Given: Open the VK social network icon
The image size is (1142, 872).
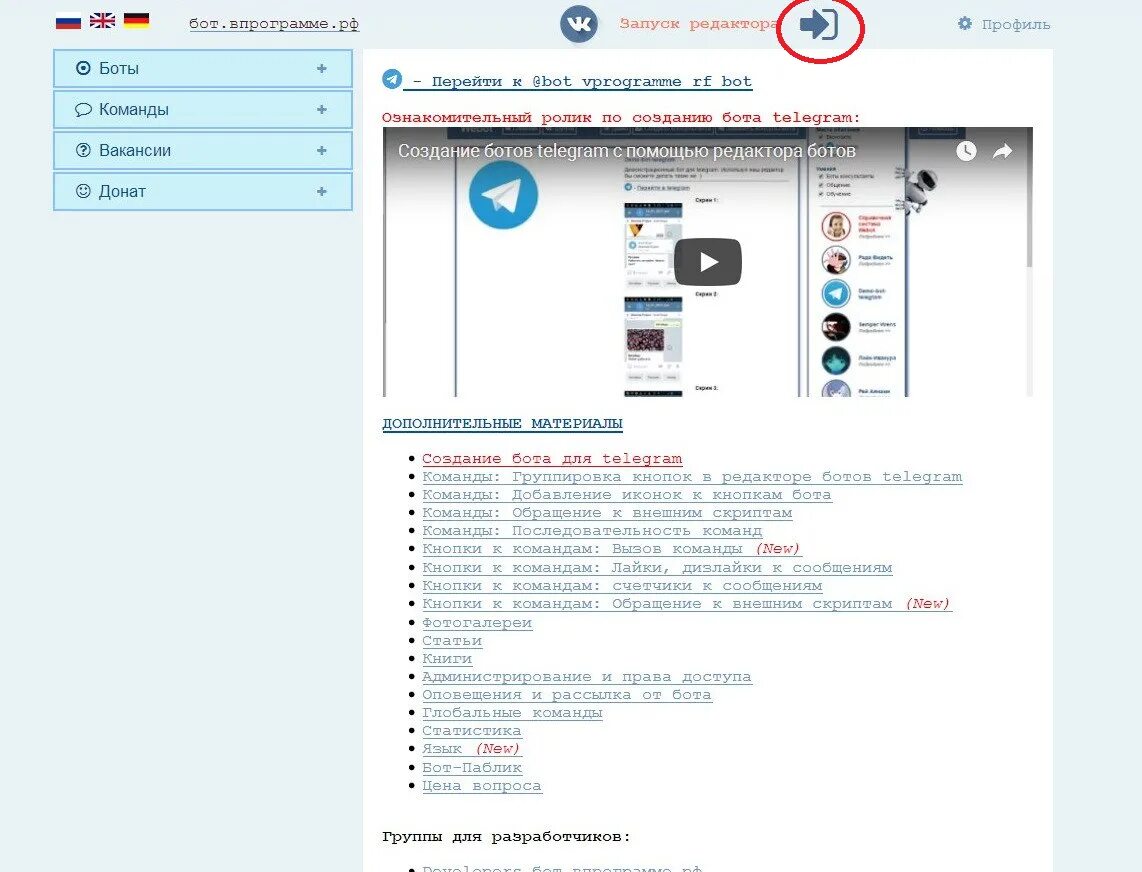Looking at the screenshot, I should pos(579,24).
